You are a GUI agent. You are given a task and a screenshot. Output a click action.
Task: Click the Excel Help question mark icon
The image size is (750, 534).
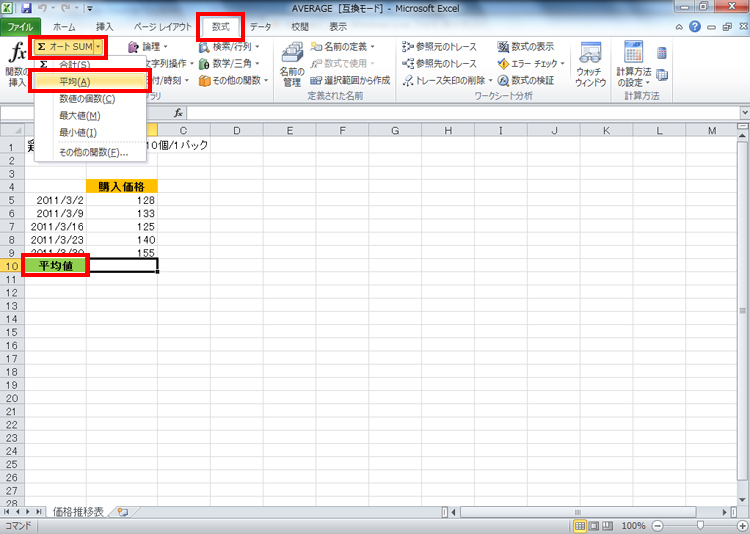695,27
